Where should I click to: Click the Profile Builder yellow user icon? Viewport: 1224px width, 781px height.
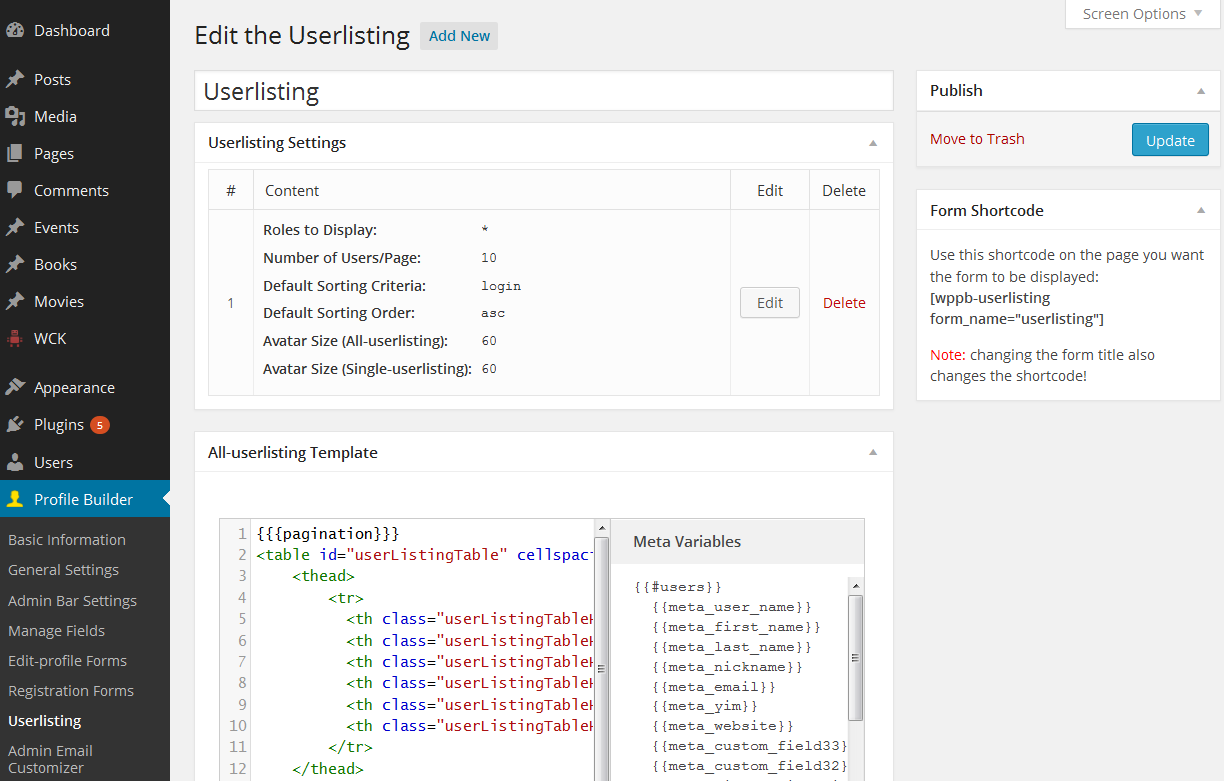[x=15, y=499]
